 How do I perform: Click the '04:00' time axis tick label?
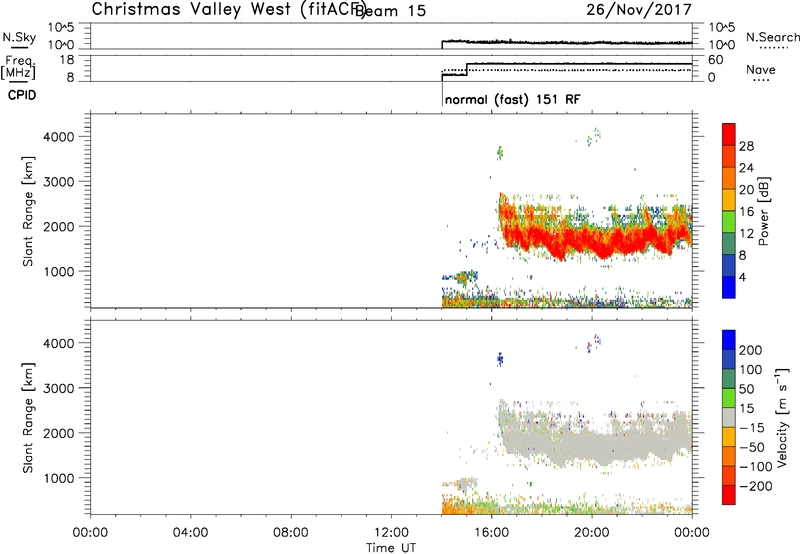point(191,533)
